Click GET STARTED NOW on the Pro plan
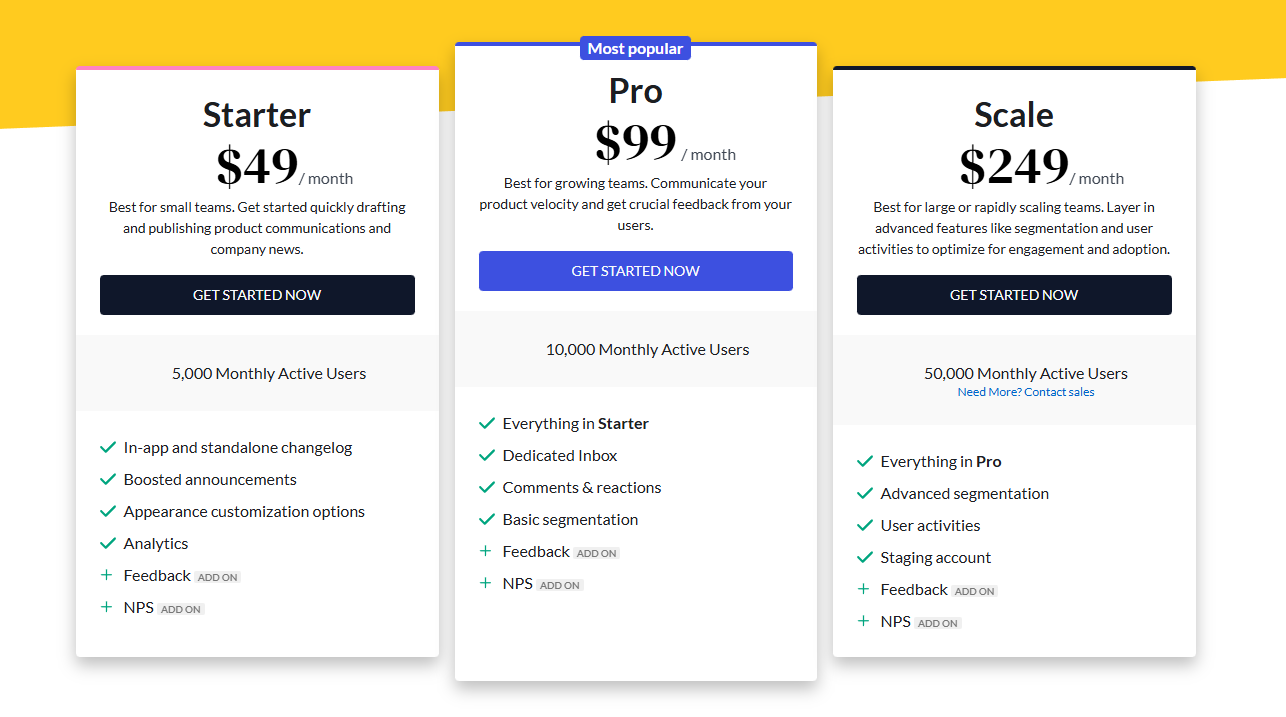Viewport: 1286px width, 717px height. click(635, 271)
